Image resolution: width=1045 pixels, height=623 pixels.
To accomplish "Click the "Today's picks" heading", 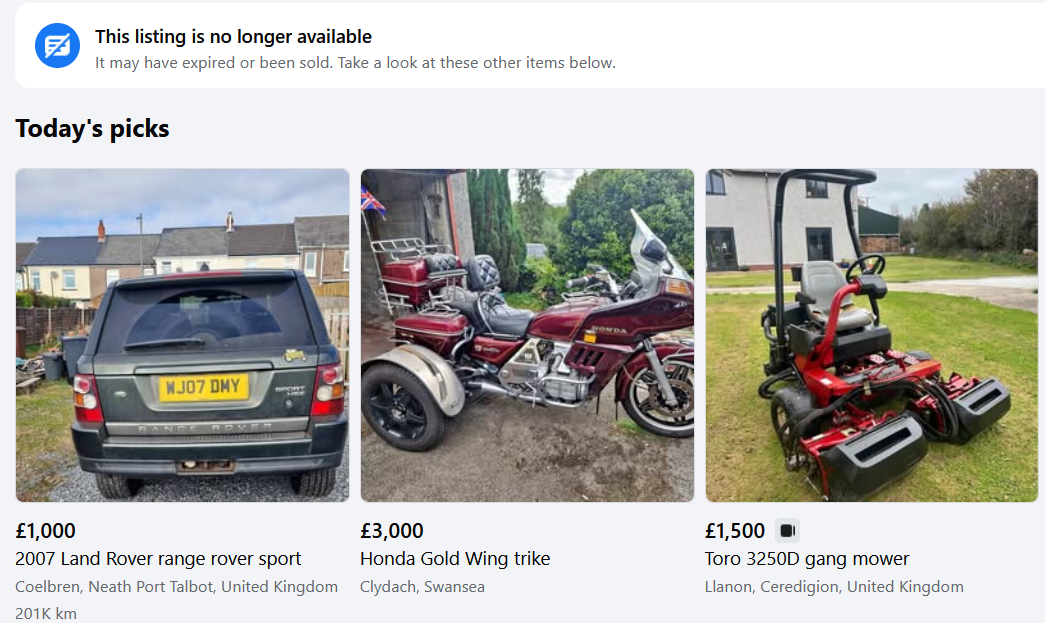I will (92, 129).
